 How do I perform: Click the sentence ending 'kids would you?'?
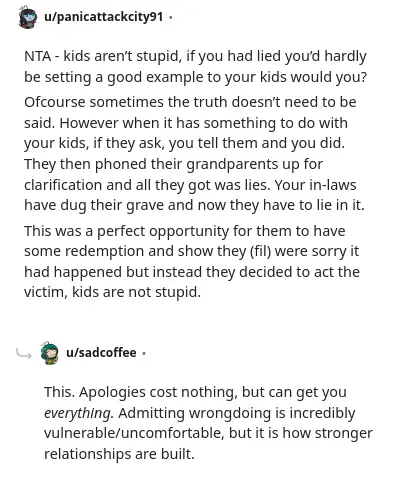pos(196,67)
